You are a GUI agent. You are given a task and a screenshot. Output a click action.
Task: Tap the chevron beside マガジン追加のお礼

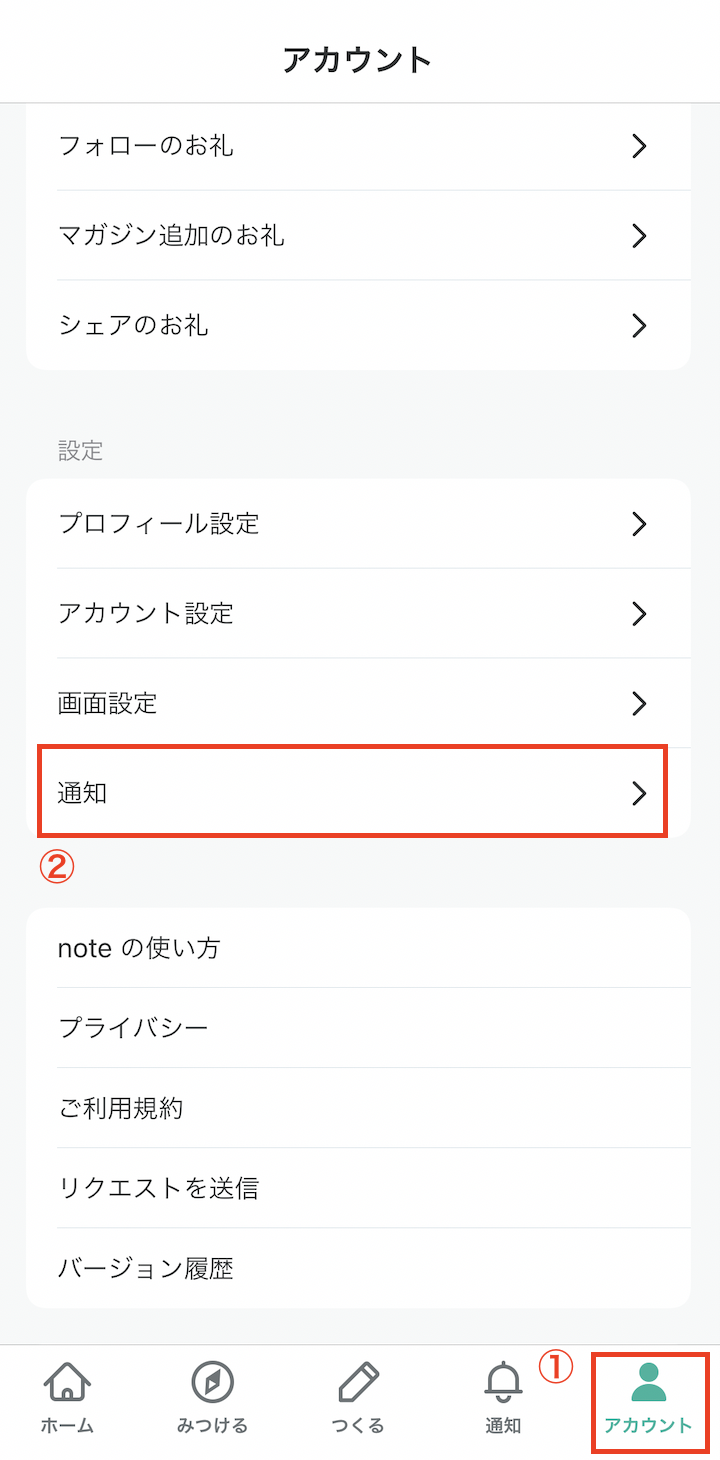[x=640, y=236]
